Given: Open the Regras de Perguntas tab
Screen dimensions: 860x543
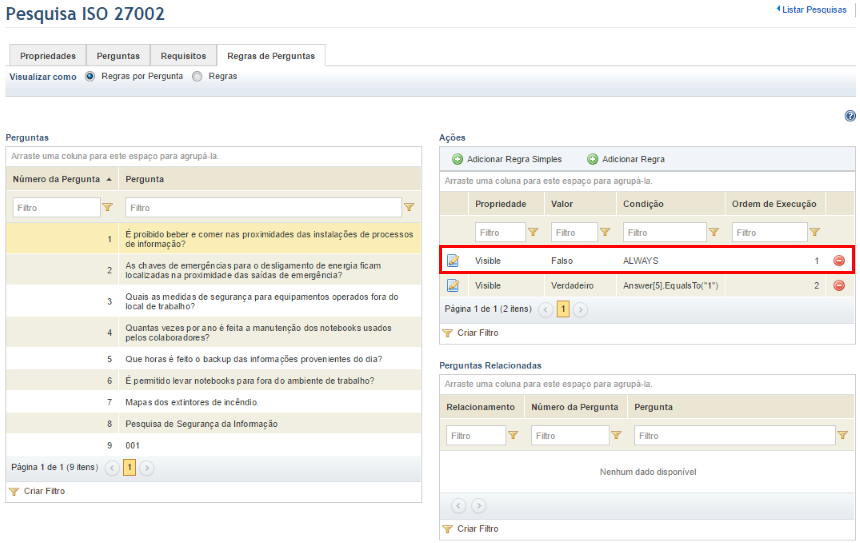Looking at the screenshot, I should [271, 56].
